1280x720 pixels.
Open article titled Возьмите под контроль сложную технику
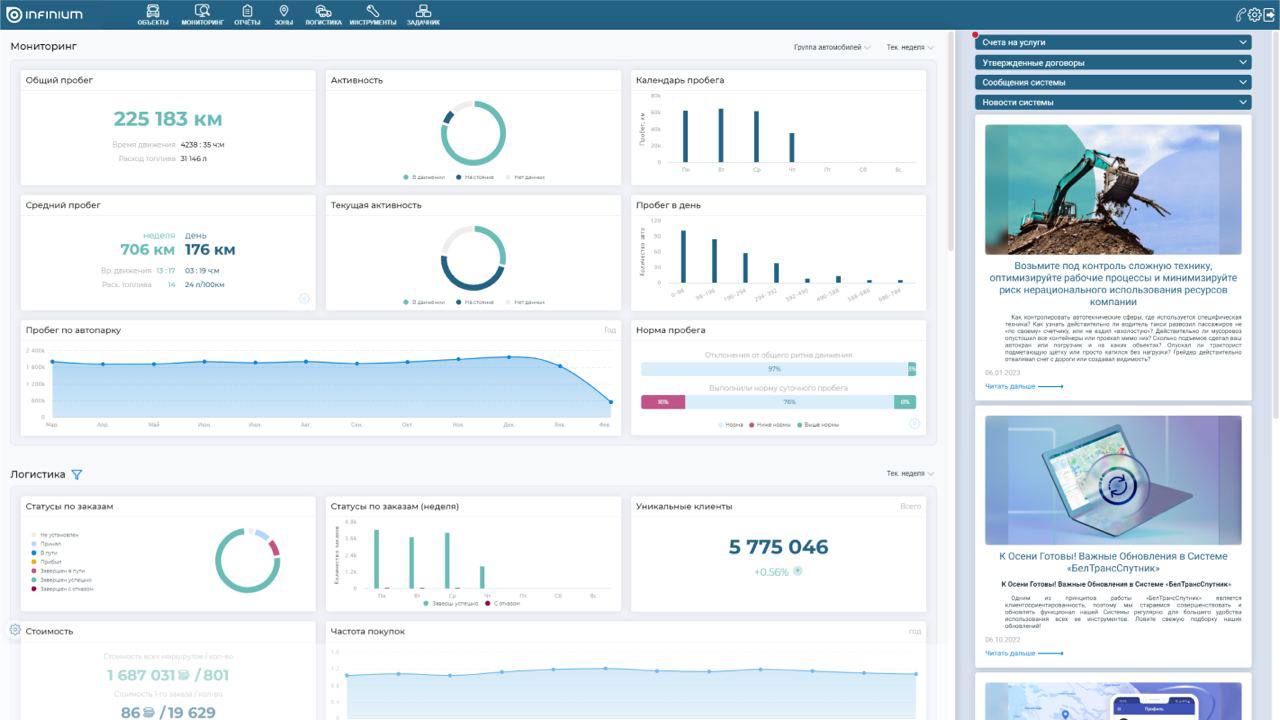click(1113, 284)
